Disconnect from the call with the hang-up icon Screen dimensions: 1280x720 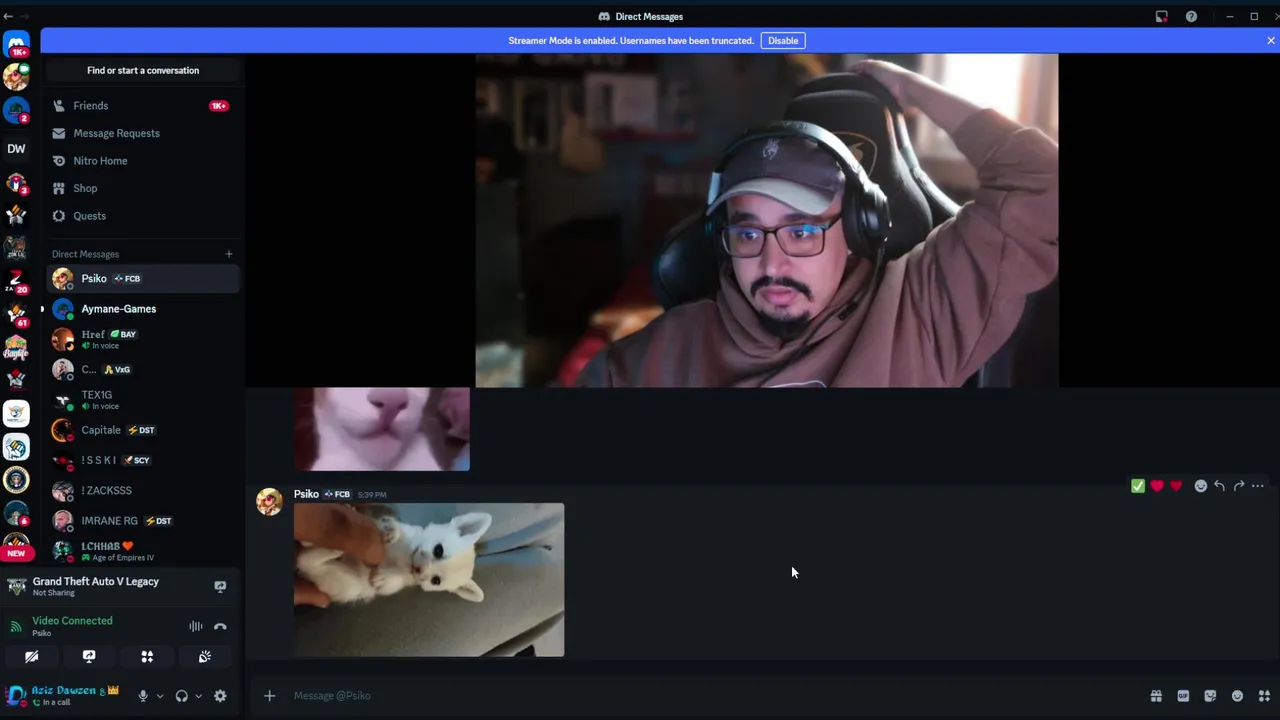point(220,627)
